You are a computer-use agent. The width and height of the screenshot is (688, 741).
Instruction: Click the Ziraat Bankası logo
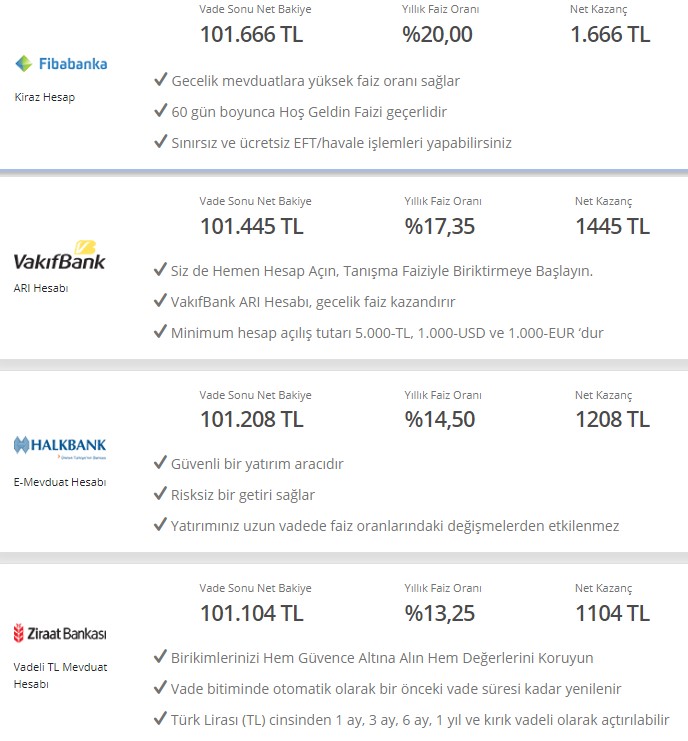60,633
